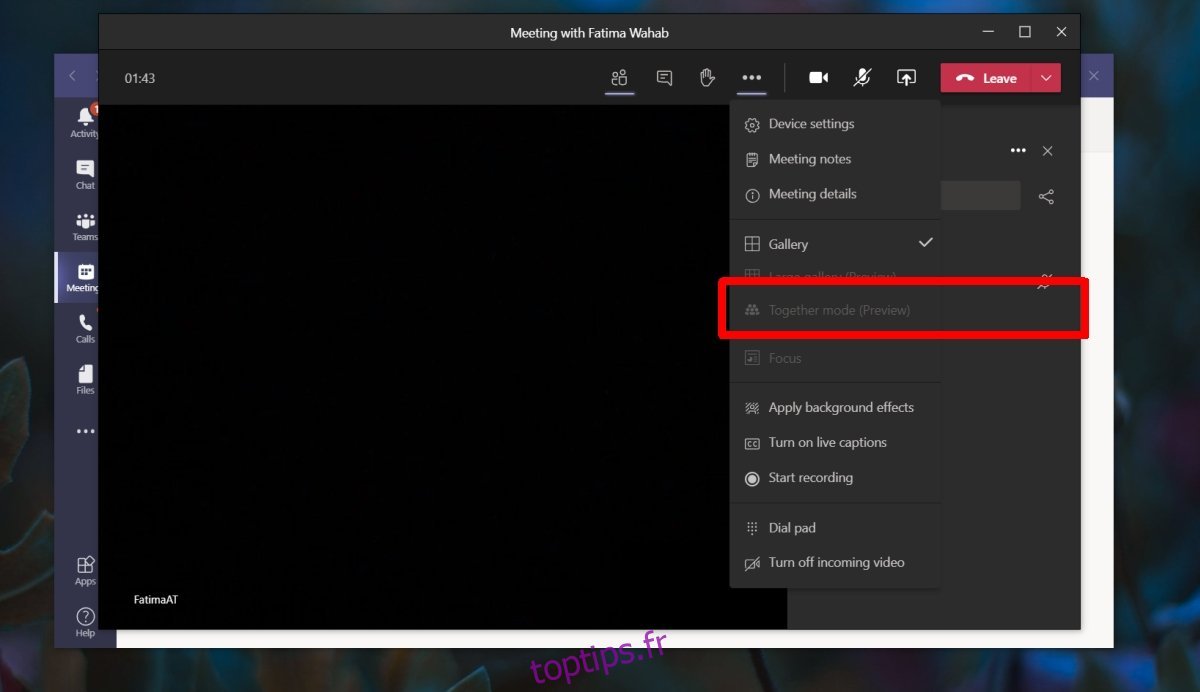The image size is (1200, 692).
Task: Open Calls in the sidebar
Action: 85,328
